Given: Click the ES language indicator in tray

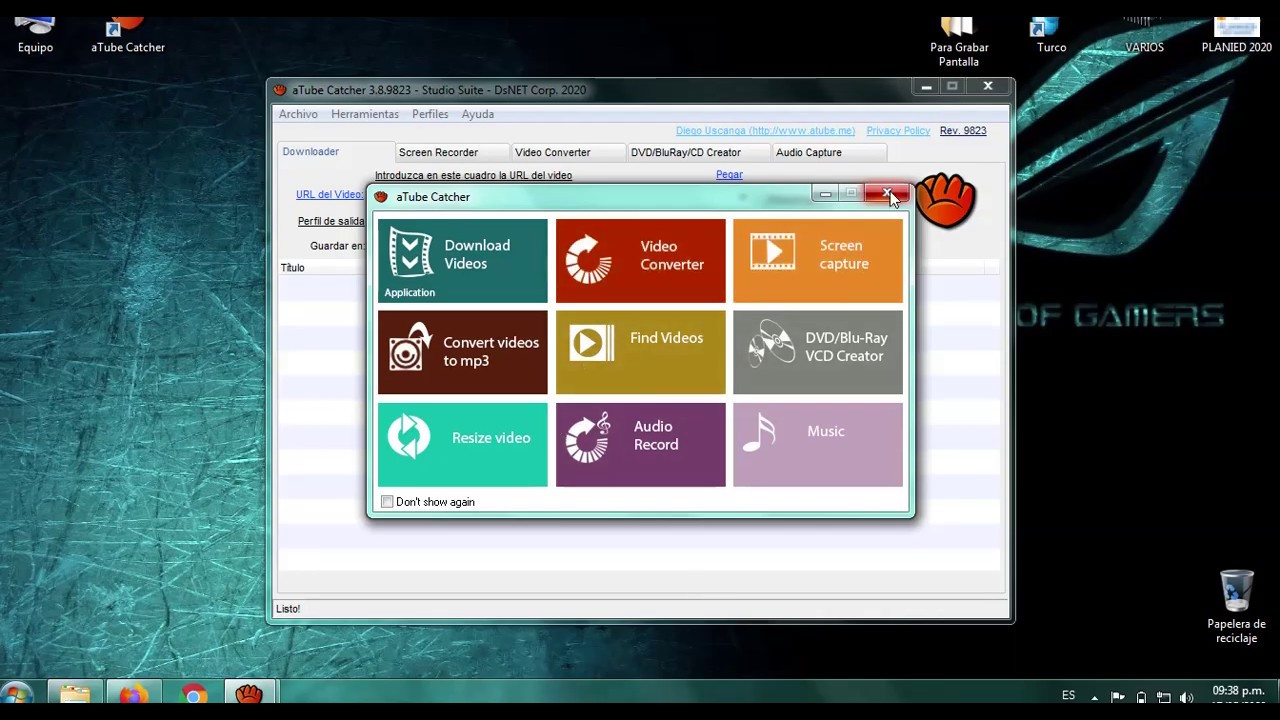Looking at the screenshot, I should tap(1068, 695).
